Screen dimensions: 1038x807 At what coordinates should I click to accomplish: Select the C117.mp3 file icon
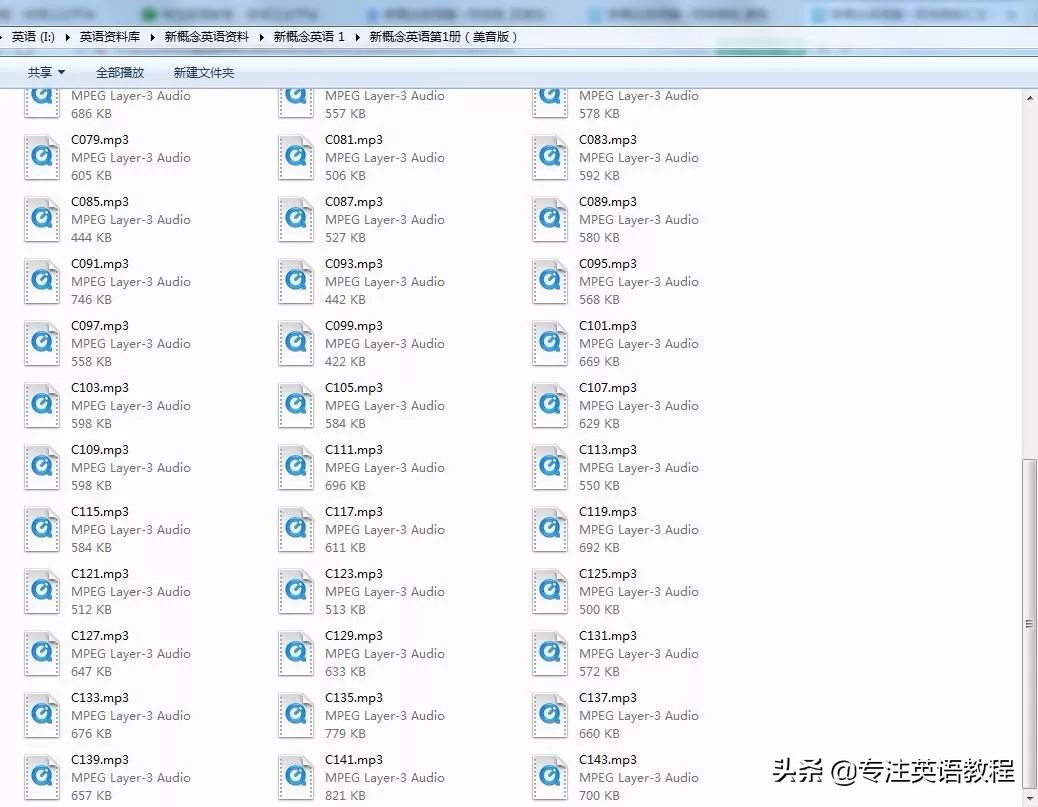pyautogui.click(x=295, y=530)
